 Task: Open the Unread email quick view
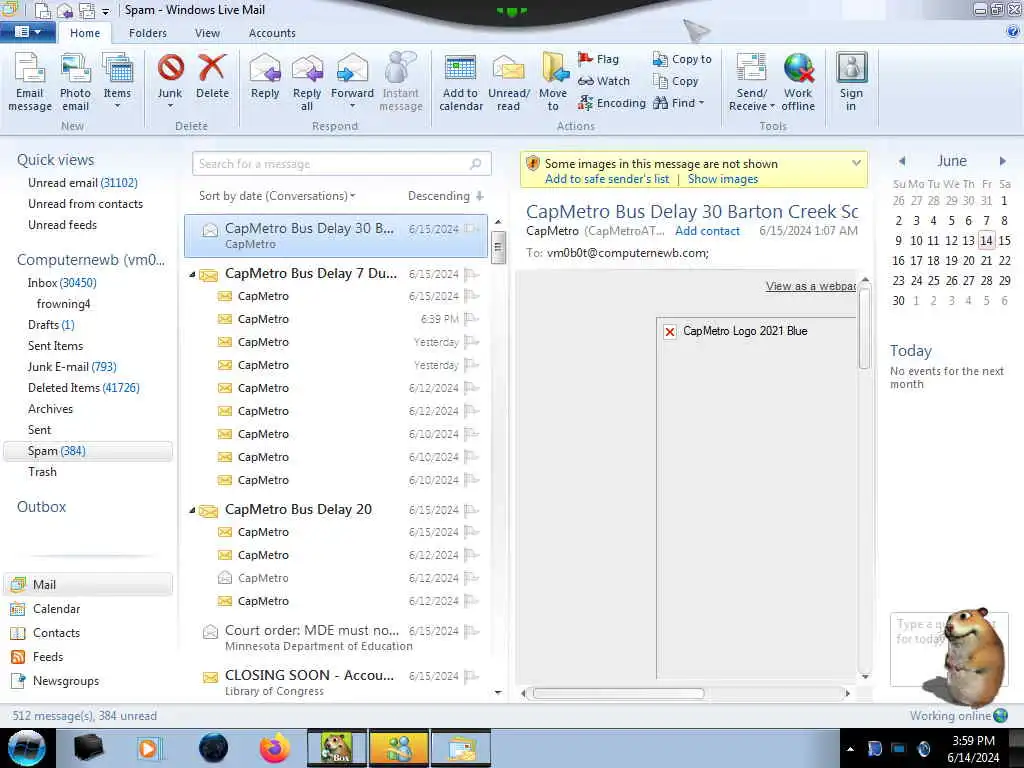[x=82, y=183]
